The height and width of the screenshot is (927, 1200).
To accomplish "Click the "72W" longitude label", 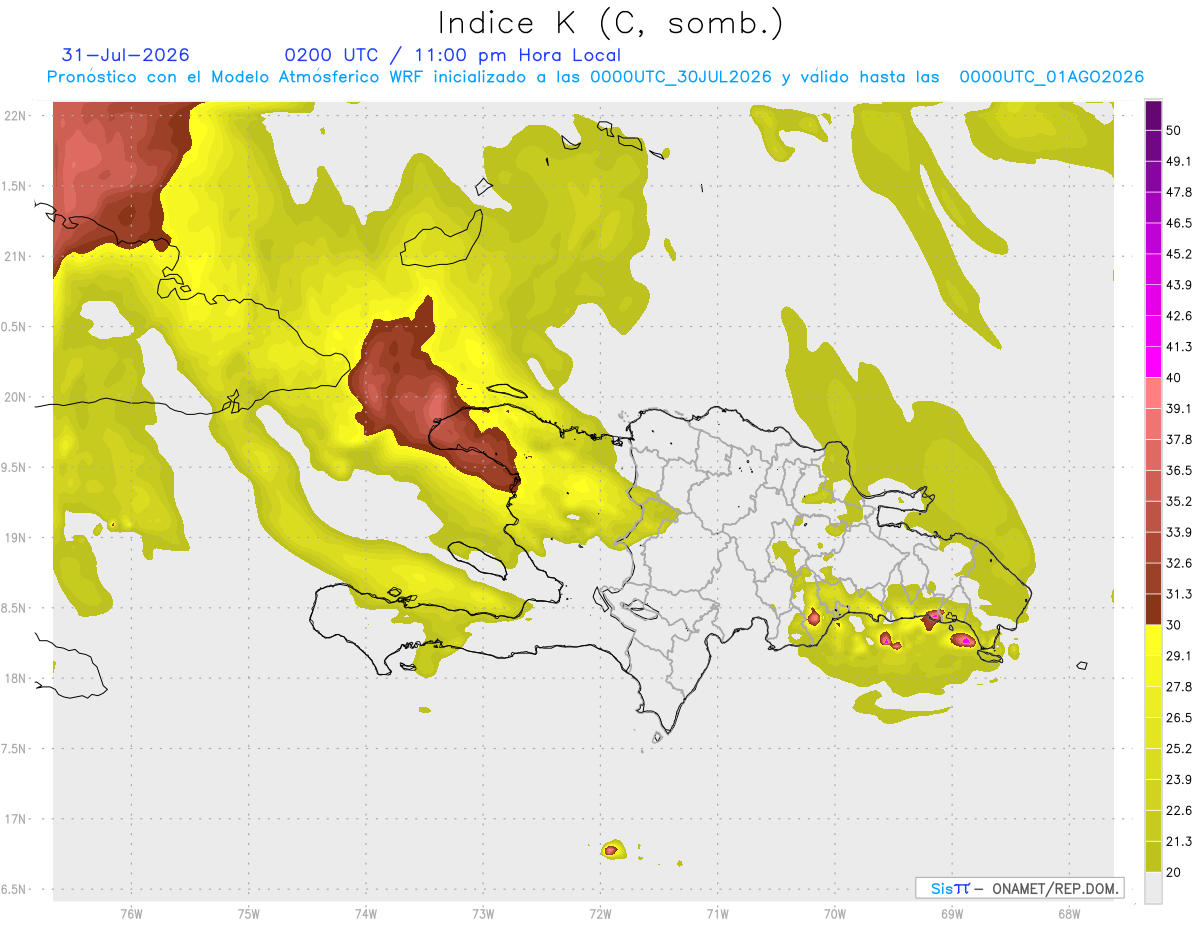I will point(600,915).
